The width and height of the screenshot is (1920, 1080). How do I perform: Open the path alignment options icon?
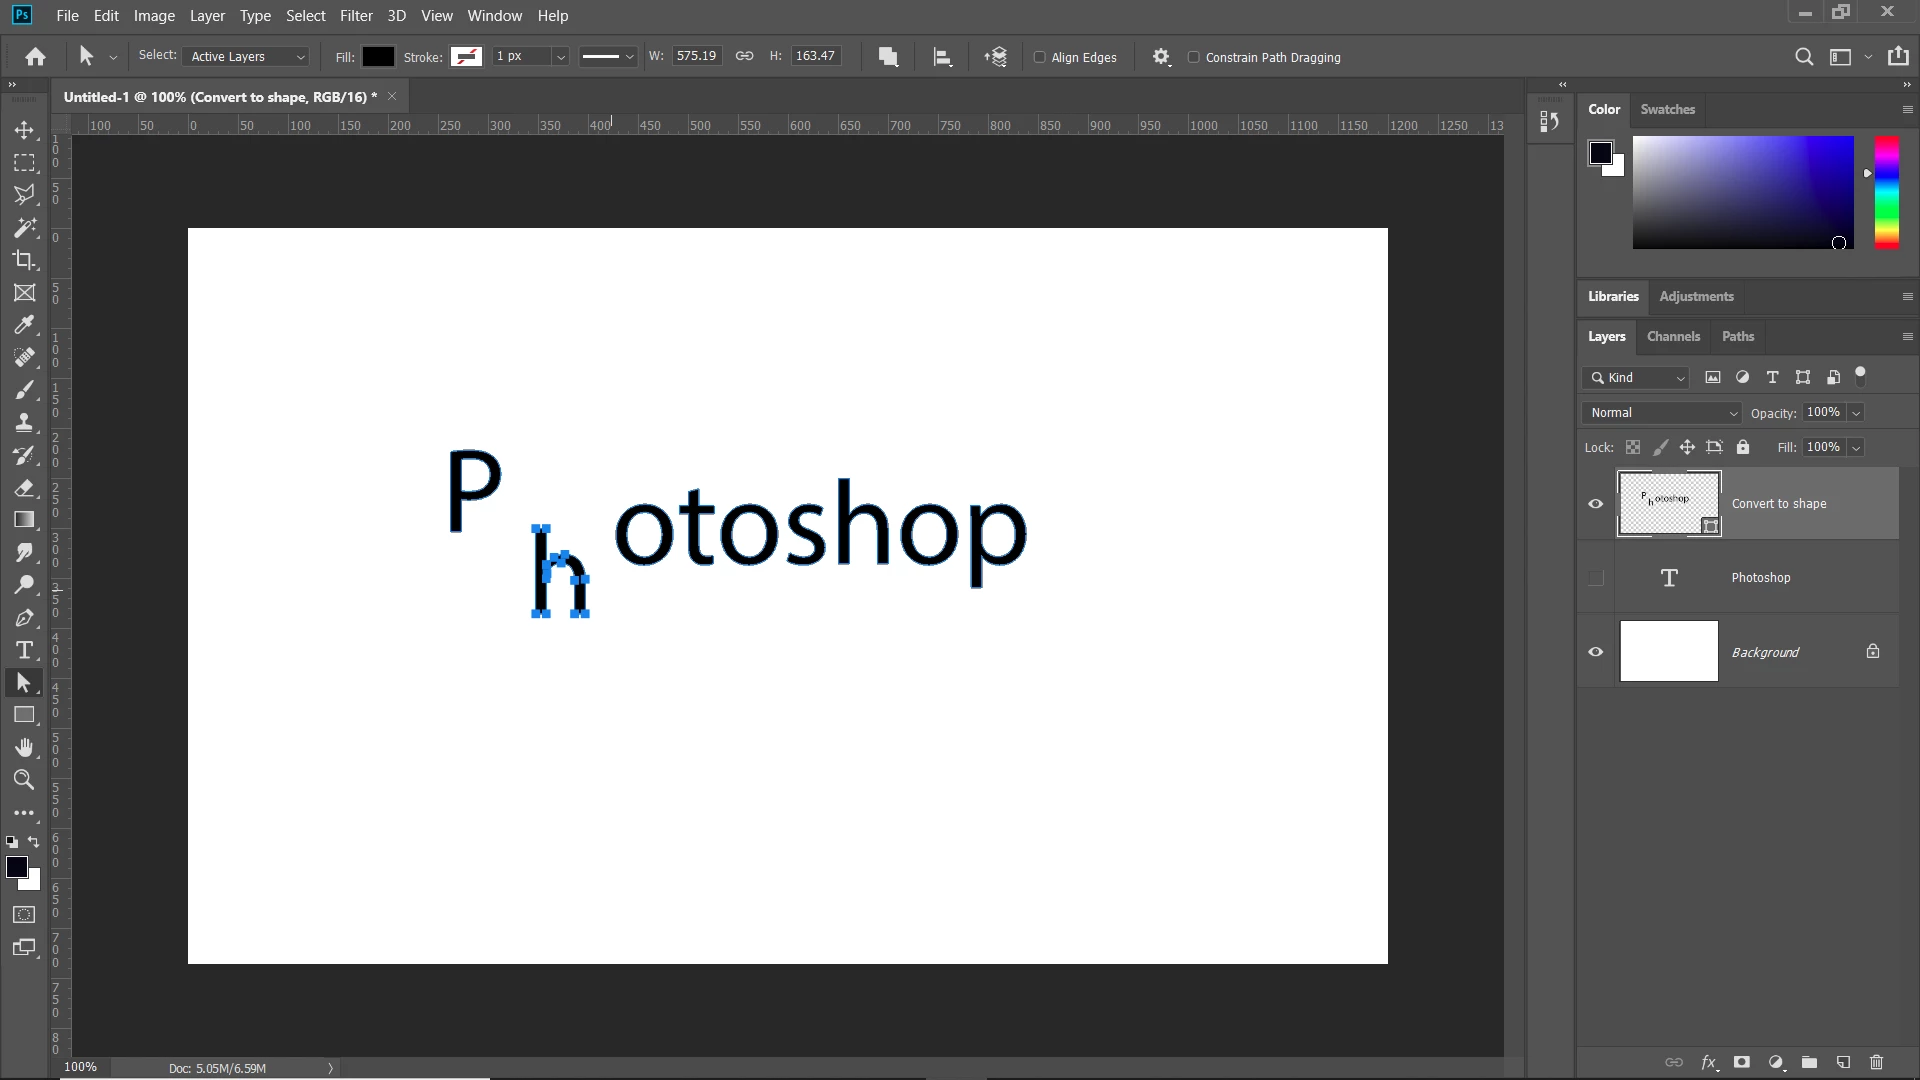click(942, 57)
